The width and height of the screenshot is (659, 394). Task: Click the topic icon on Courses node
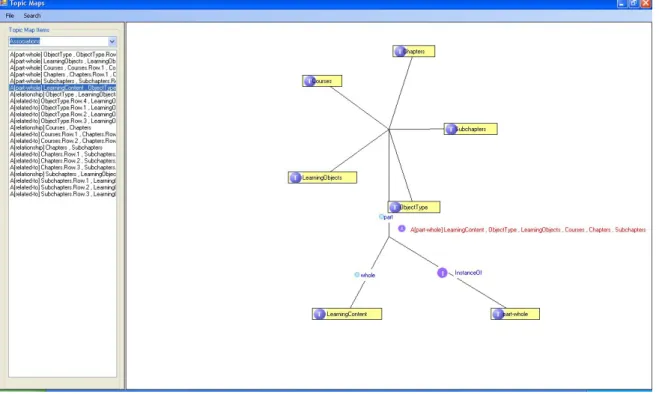[309, 81]
